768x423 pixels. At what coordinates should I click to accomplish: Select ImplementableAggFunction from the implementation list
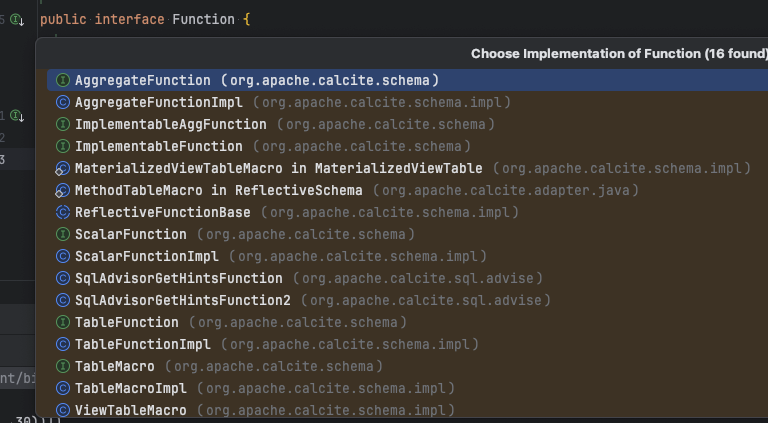[x=170, y=124]
